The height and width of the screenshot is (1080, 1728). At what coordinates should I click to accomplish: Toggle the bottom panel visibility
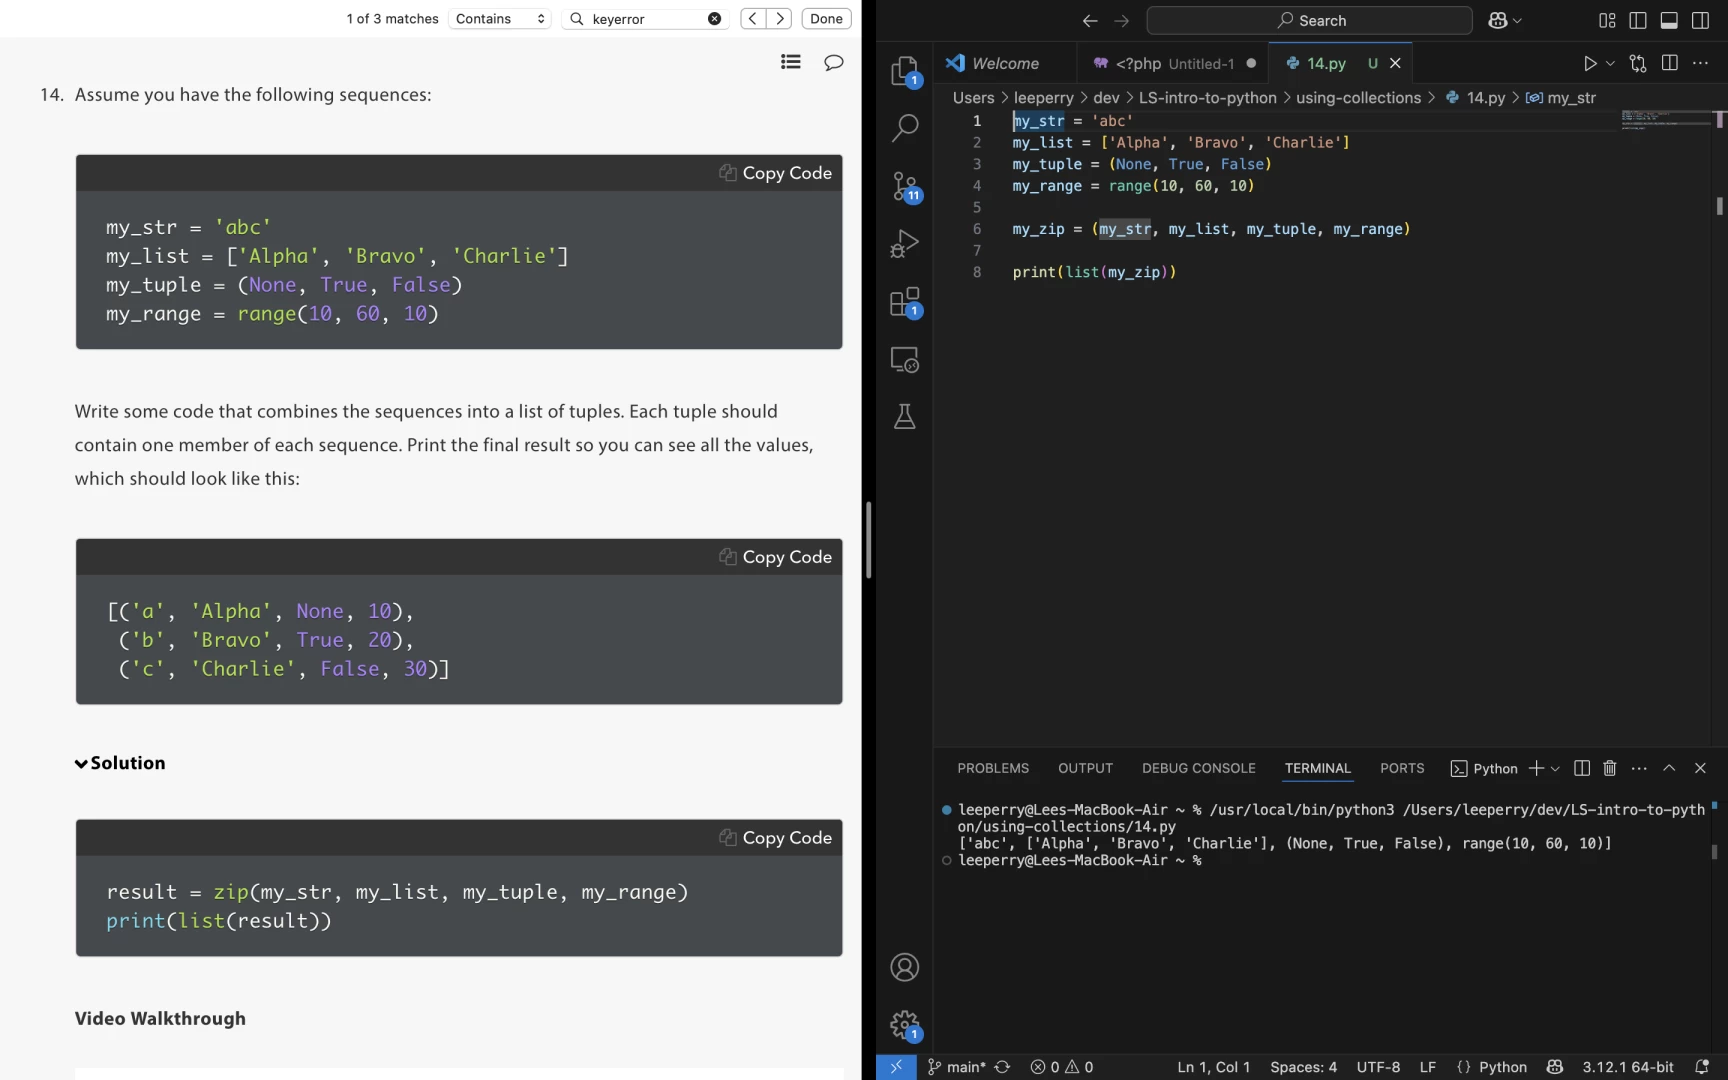[x=1669, y=20]
